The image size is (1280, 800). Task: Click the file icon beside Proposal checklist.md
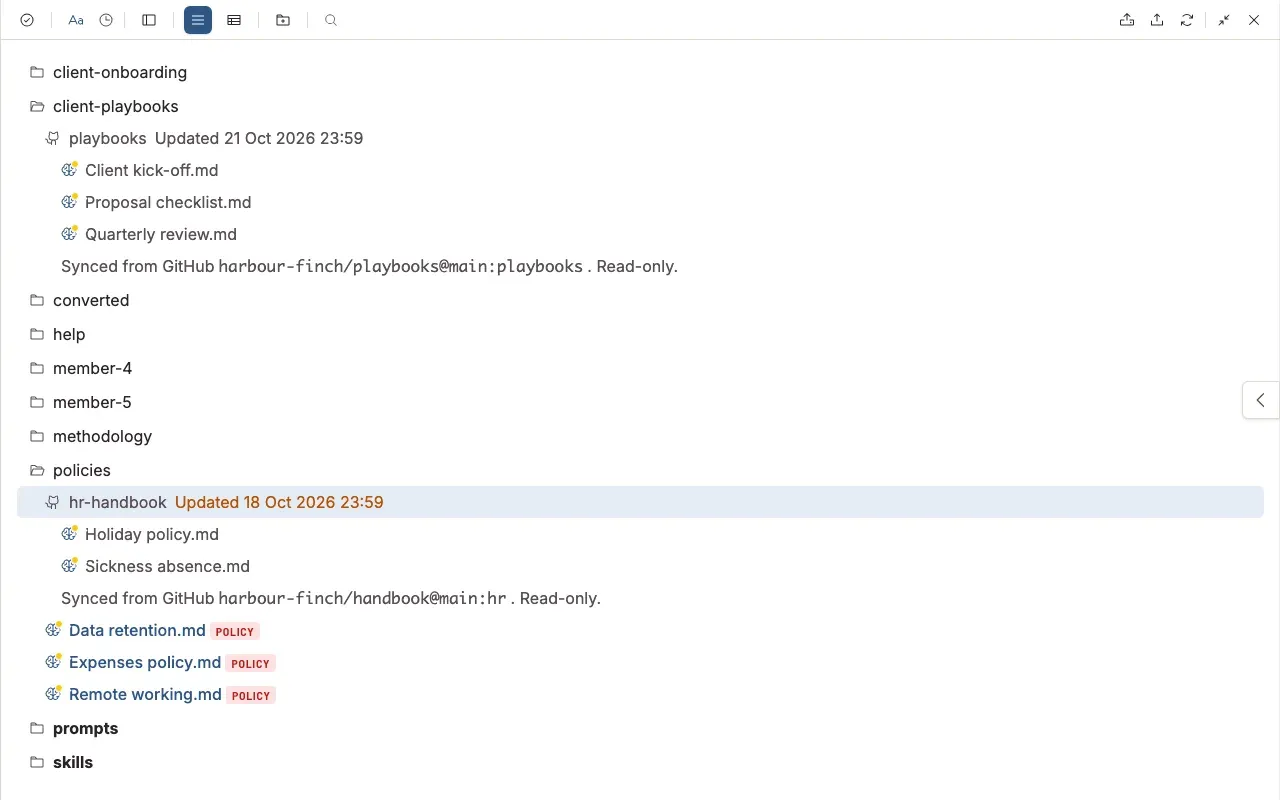pos(69,202)
